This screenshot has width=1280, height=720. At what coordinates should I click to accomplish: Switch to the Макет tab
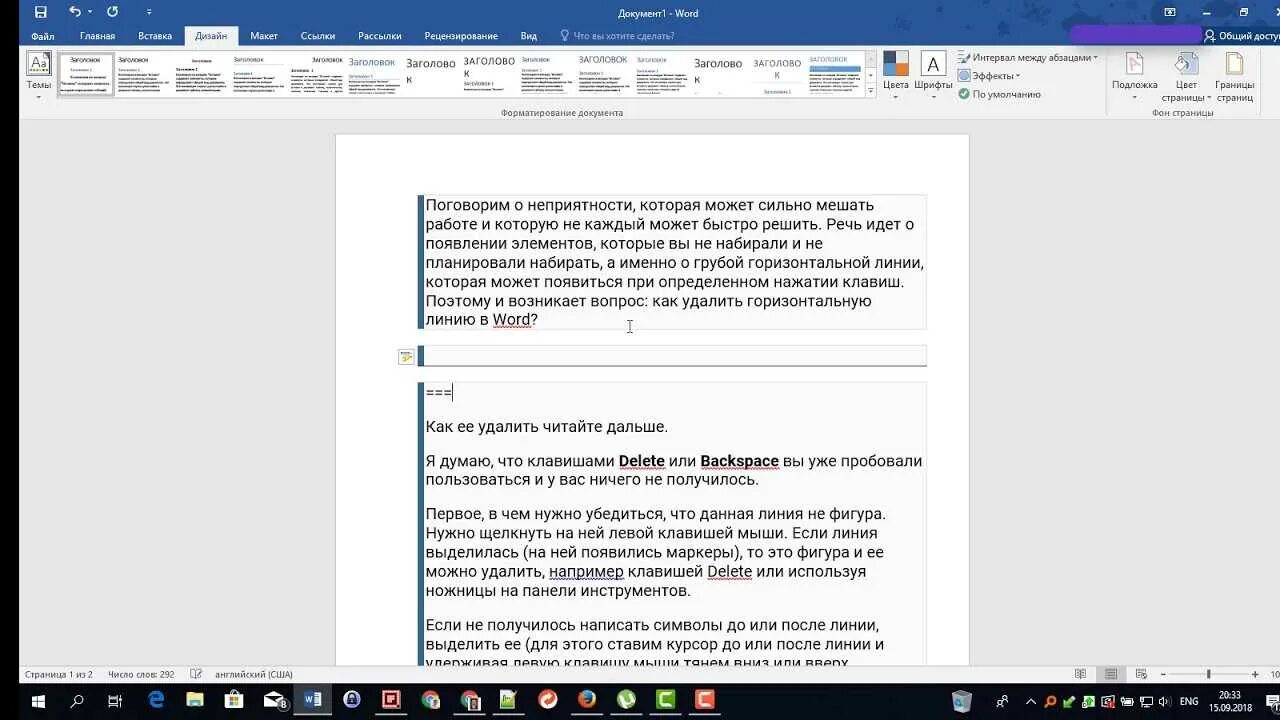tap(264, 36)
